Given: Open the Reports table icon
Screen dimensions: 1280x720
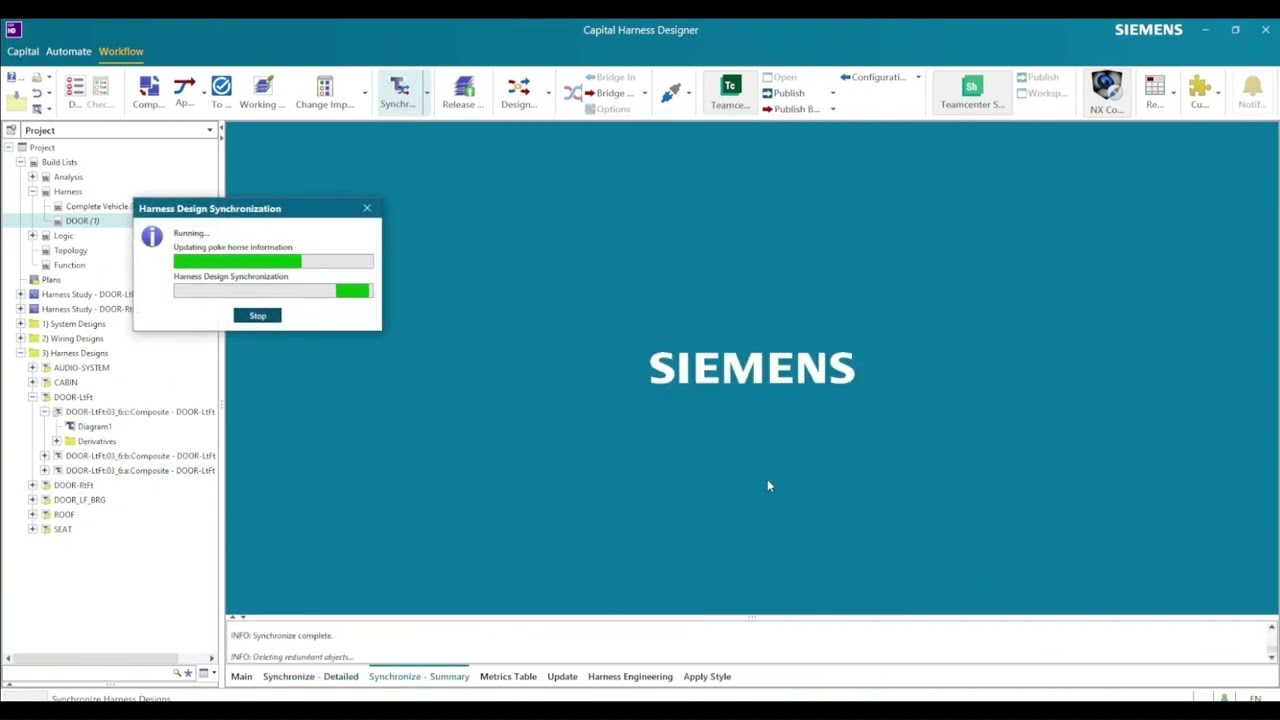Looking at the screenshot, I should [x=1155, y=87].
